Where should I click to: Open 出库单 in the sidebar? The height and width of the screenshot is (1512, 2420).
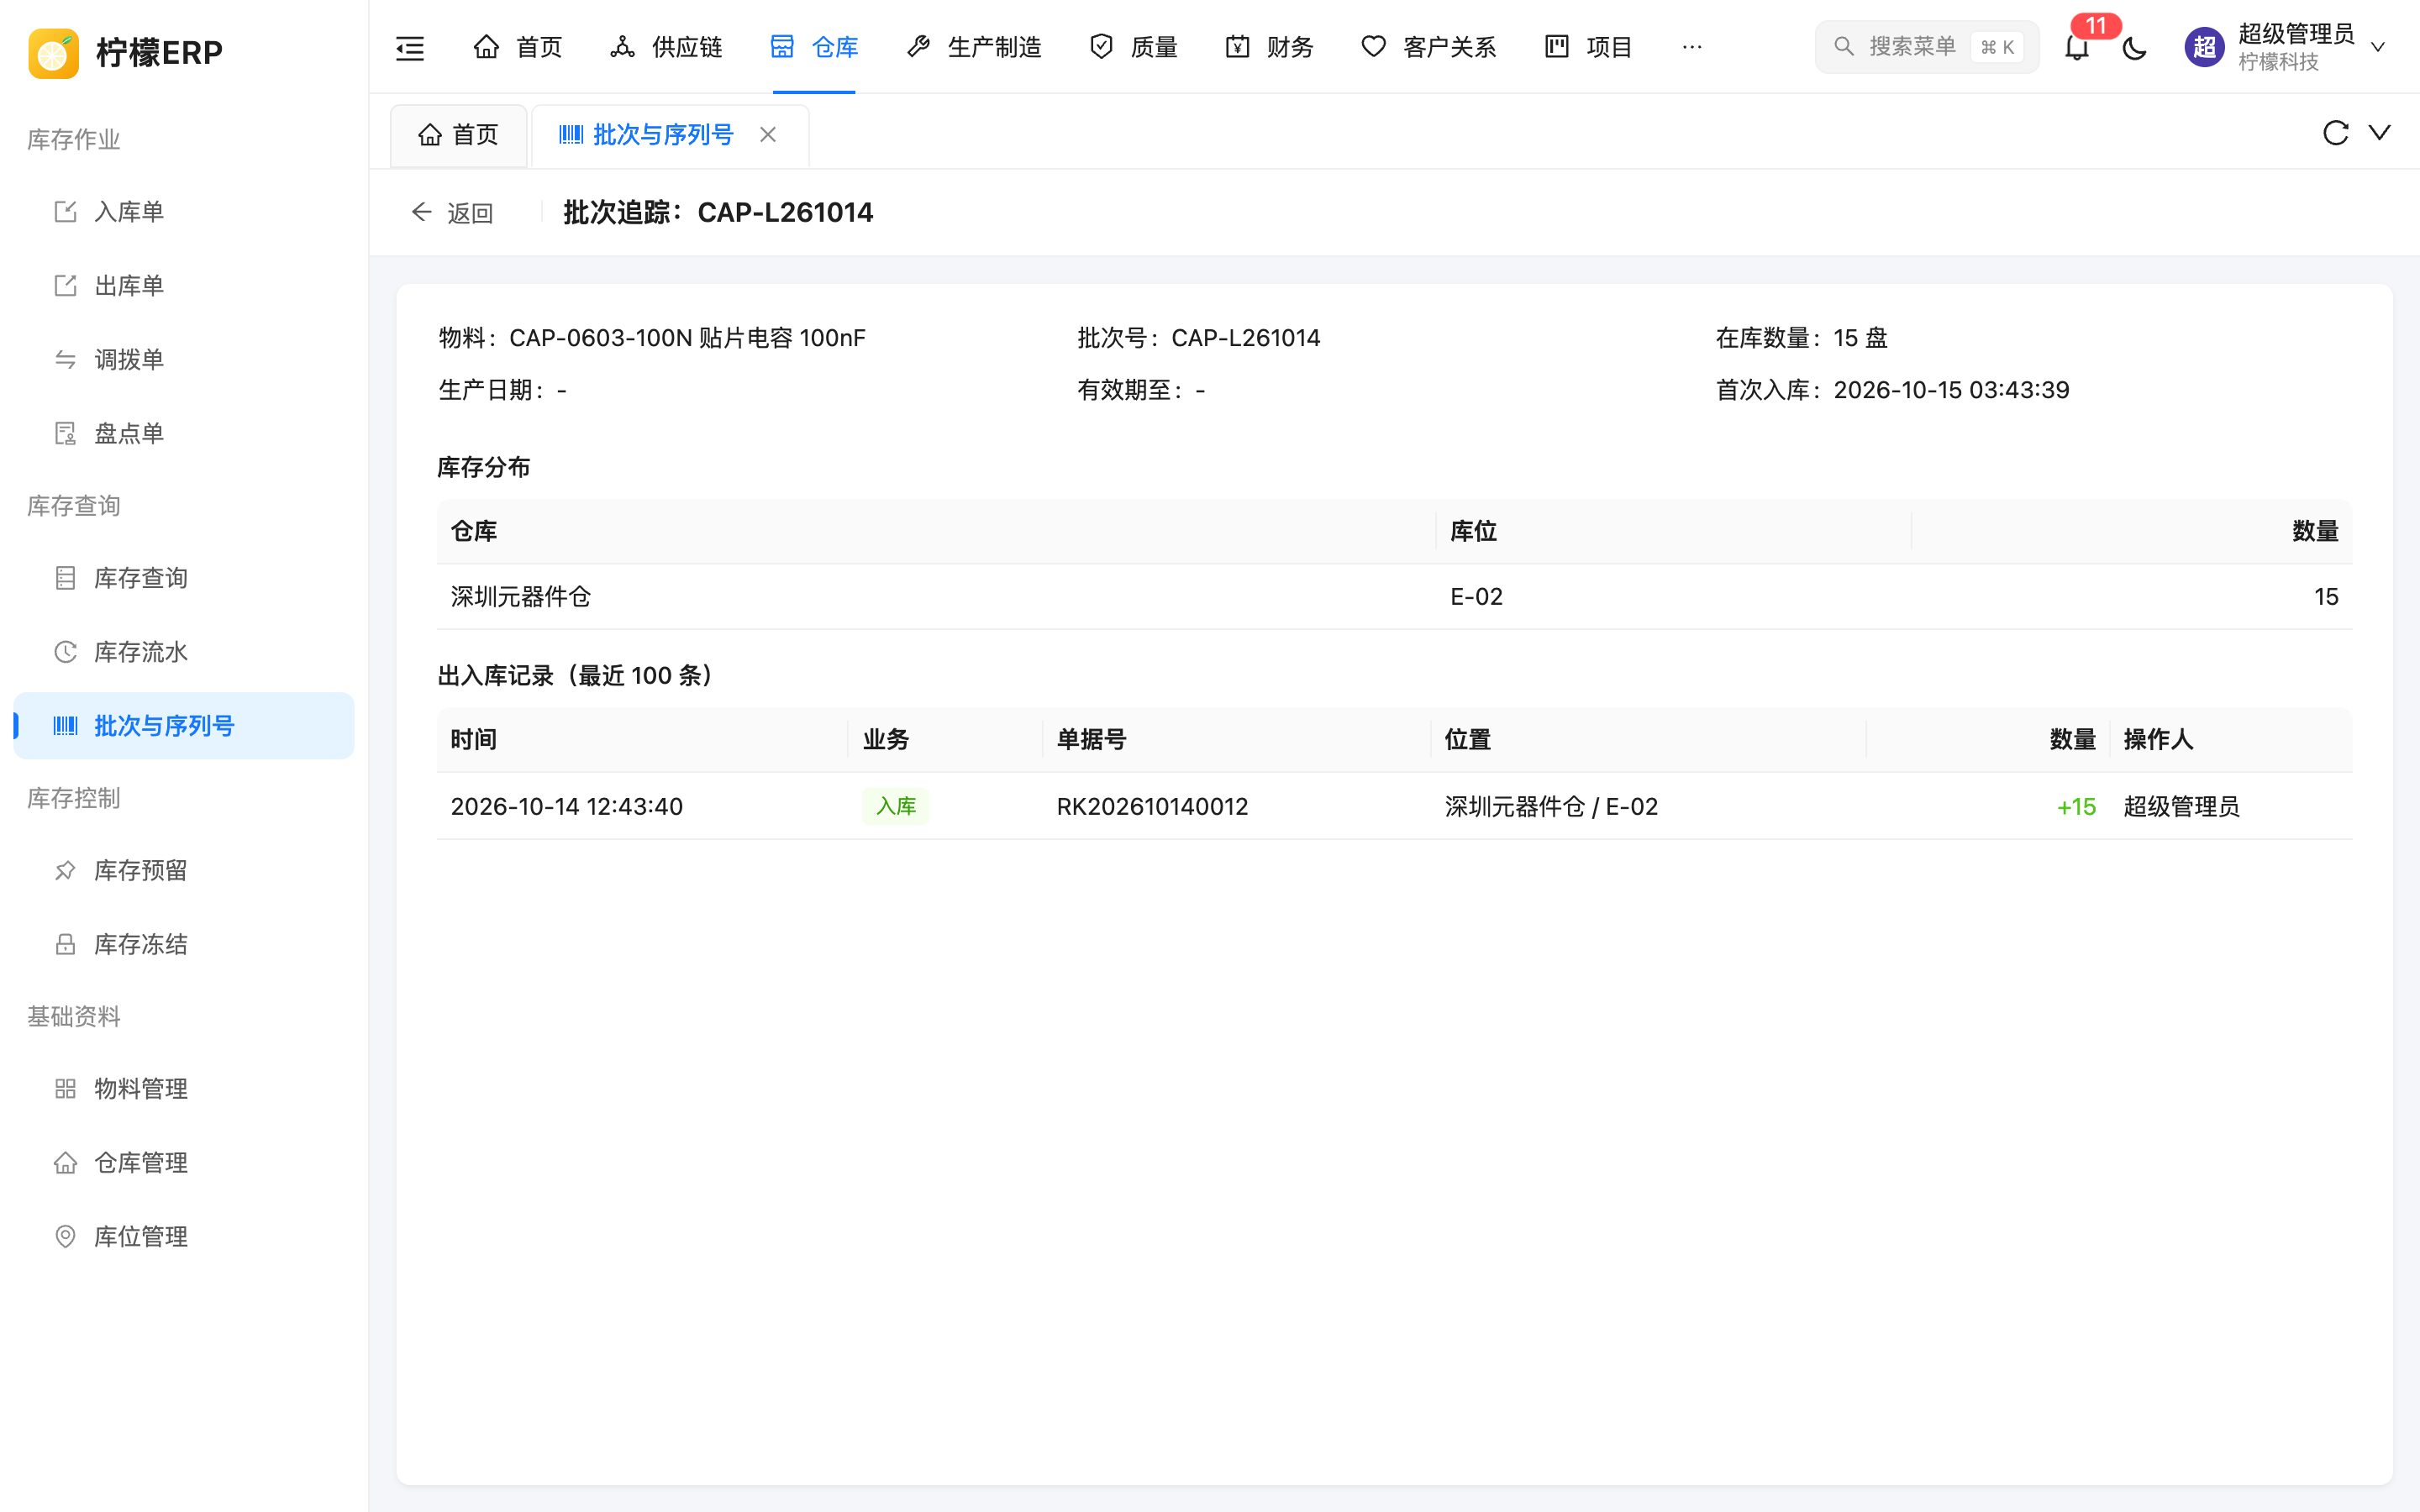point(184,286)
